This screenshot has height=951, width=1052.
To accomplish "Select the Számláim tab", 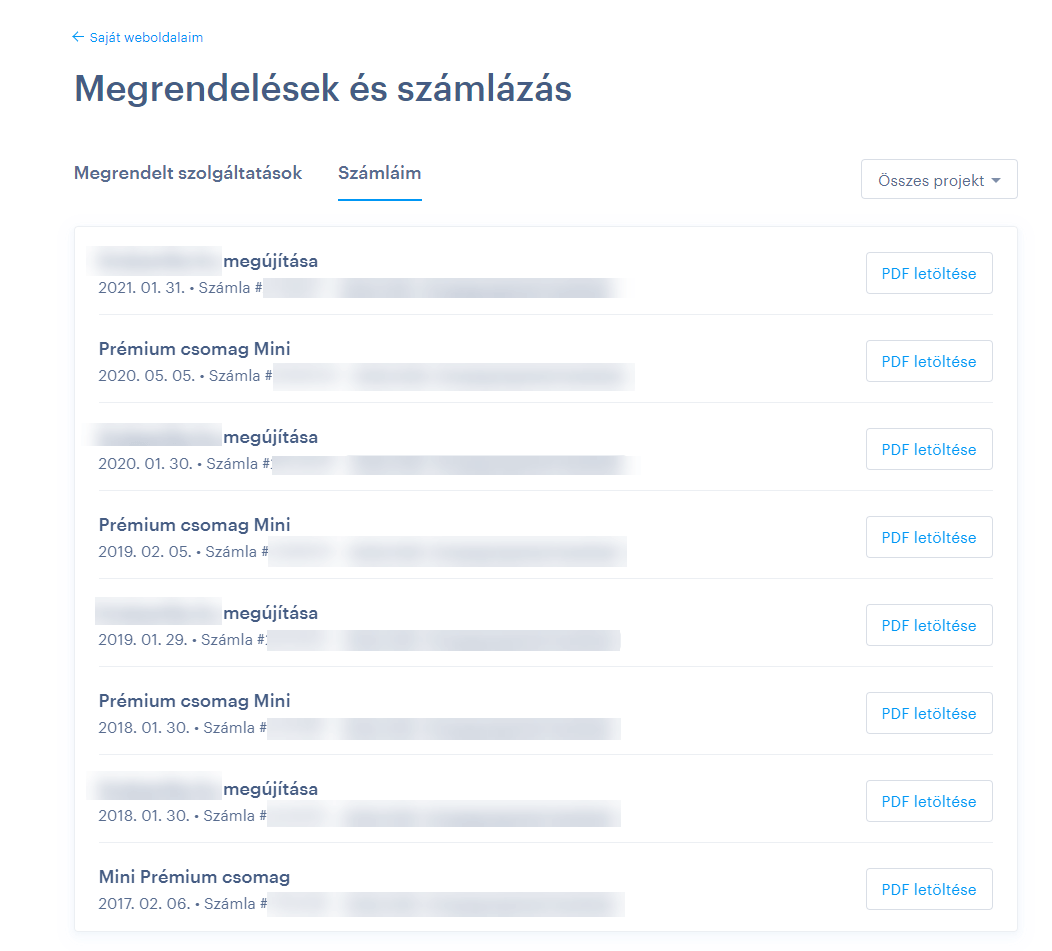I will click(x=380, y=173).
